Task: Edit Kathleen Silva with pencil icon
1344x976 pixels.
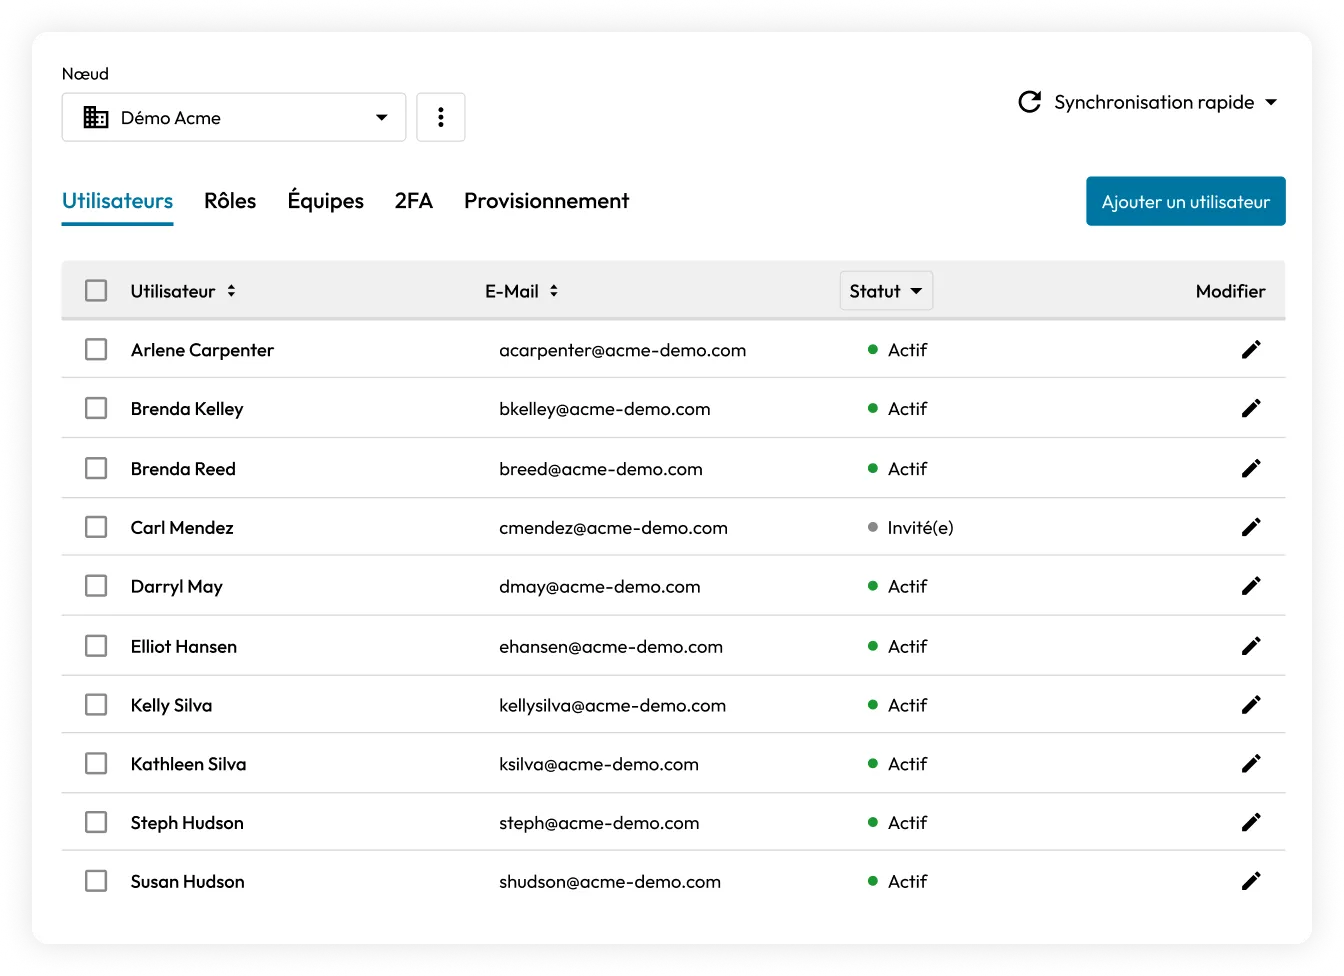Action: coord(1251,764)
